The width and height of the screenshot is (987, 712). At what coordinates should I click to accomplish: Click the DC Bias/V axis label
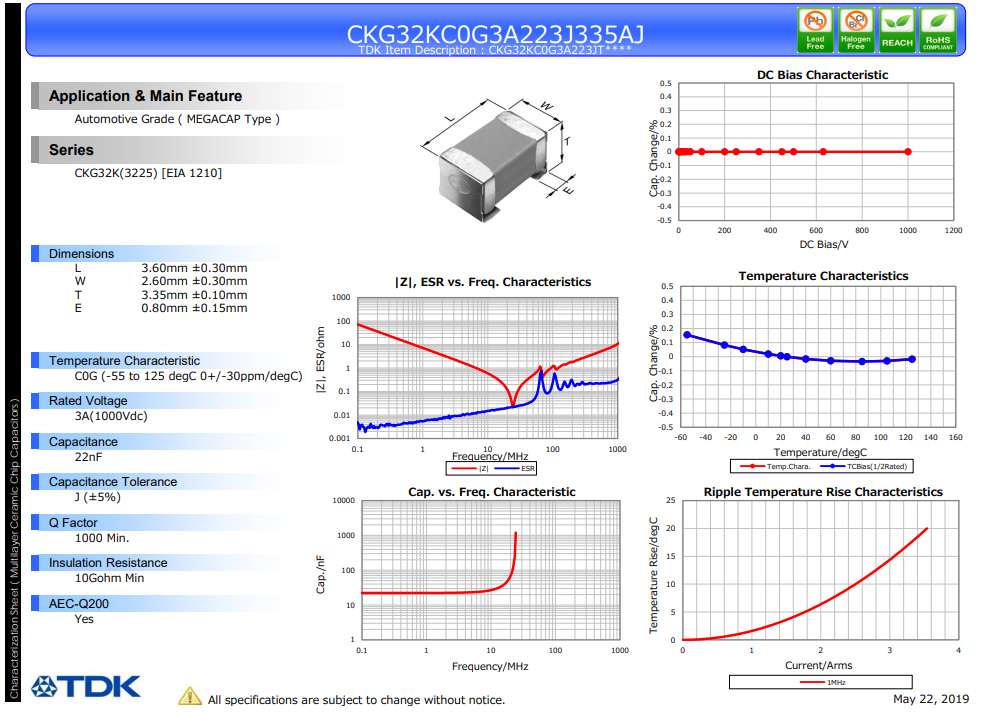tap(823, 244)
